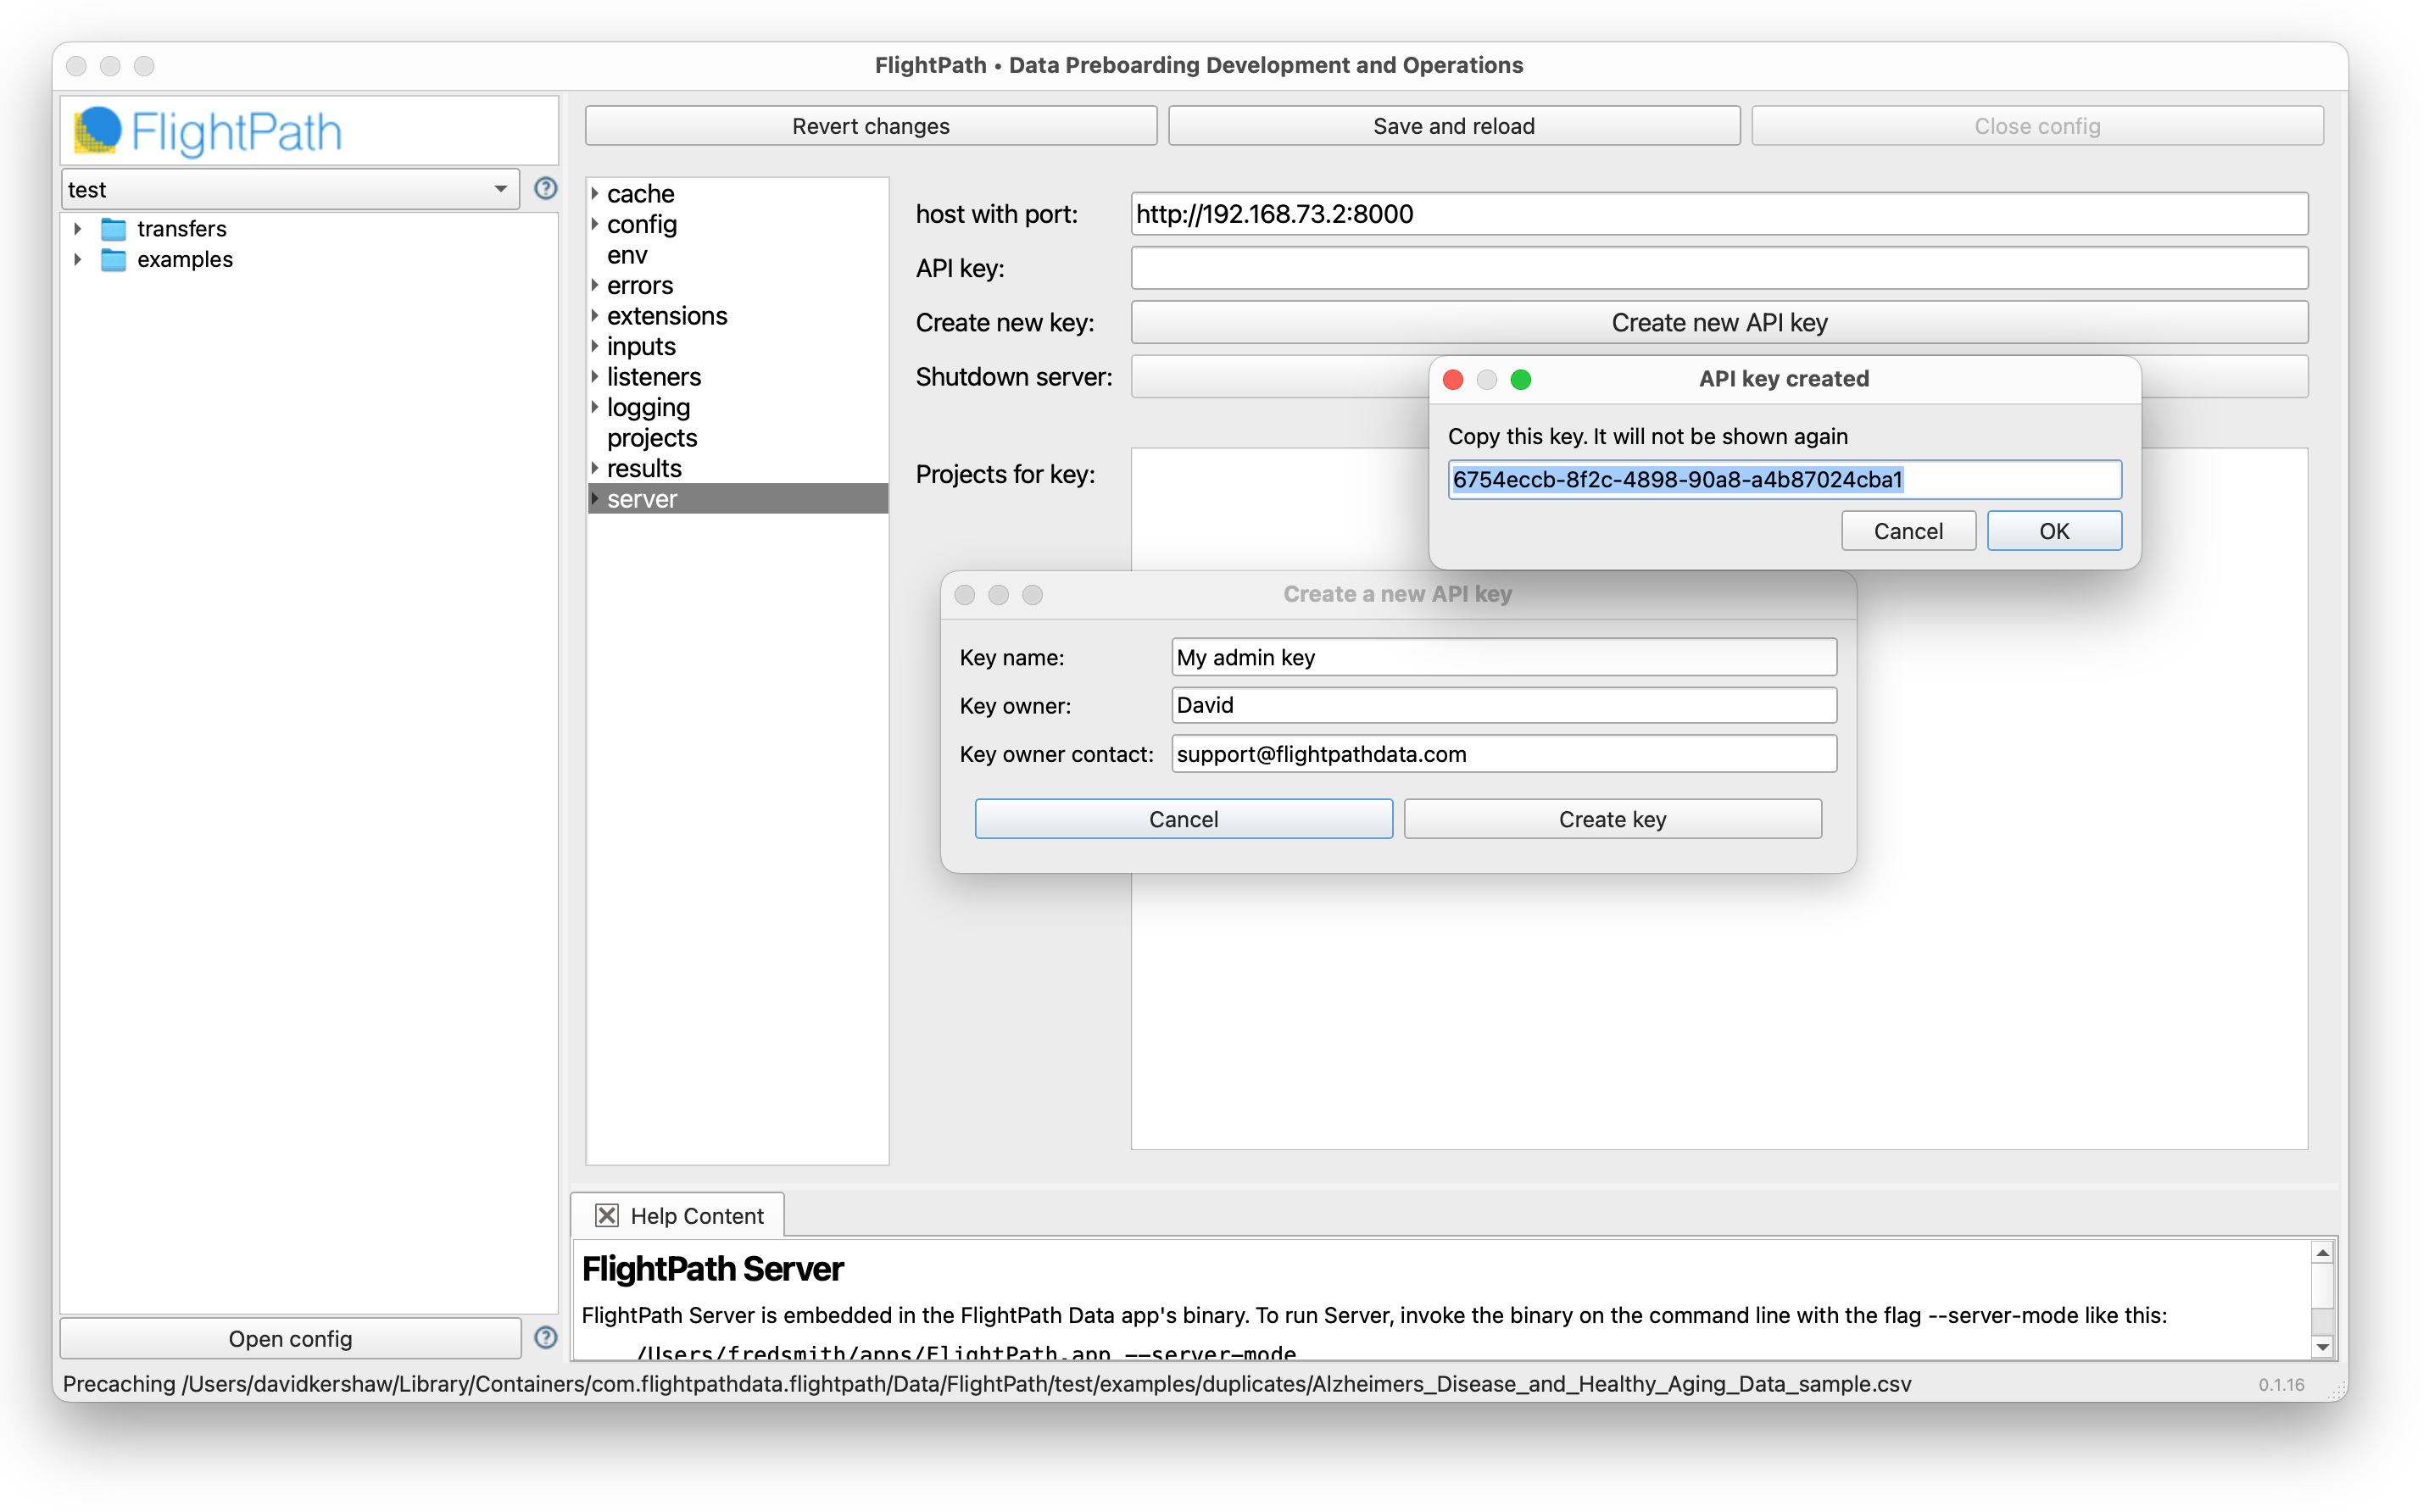Expand the cache config section

point(595,193)
